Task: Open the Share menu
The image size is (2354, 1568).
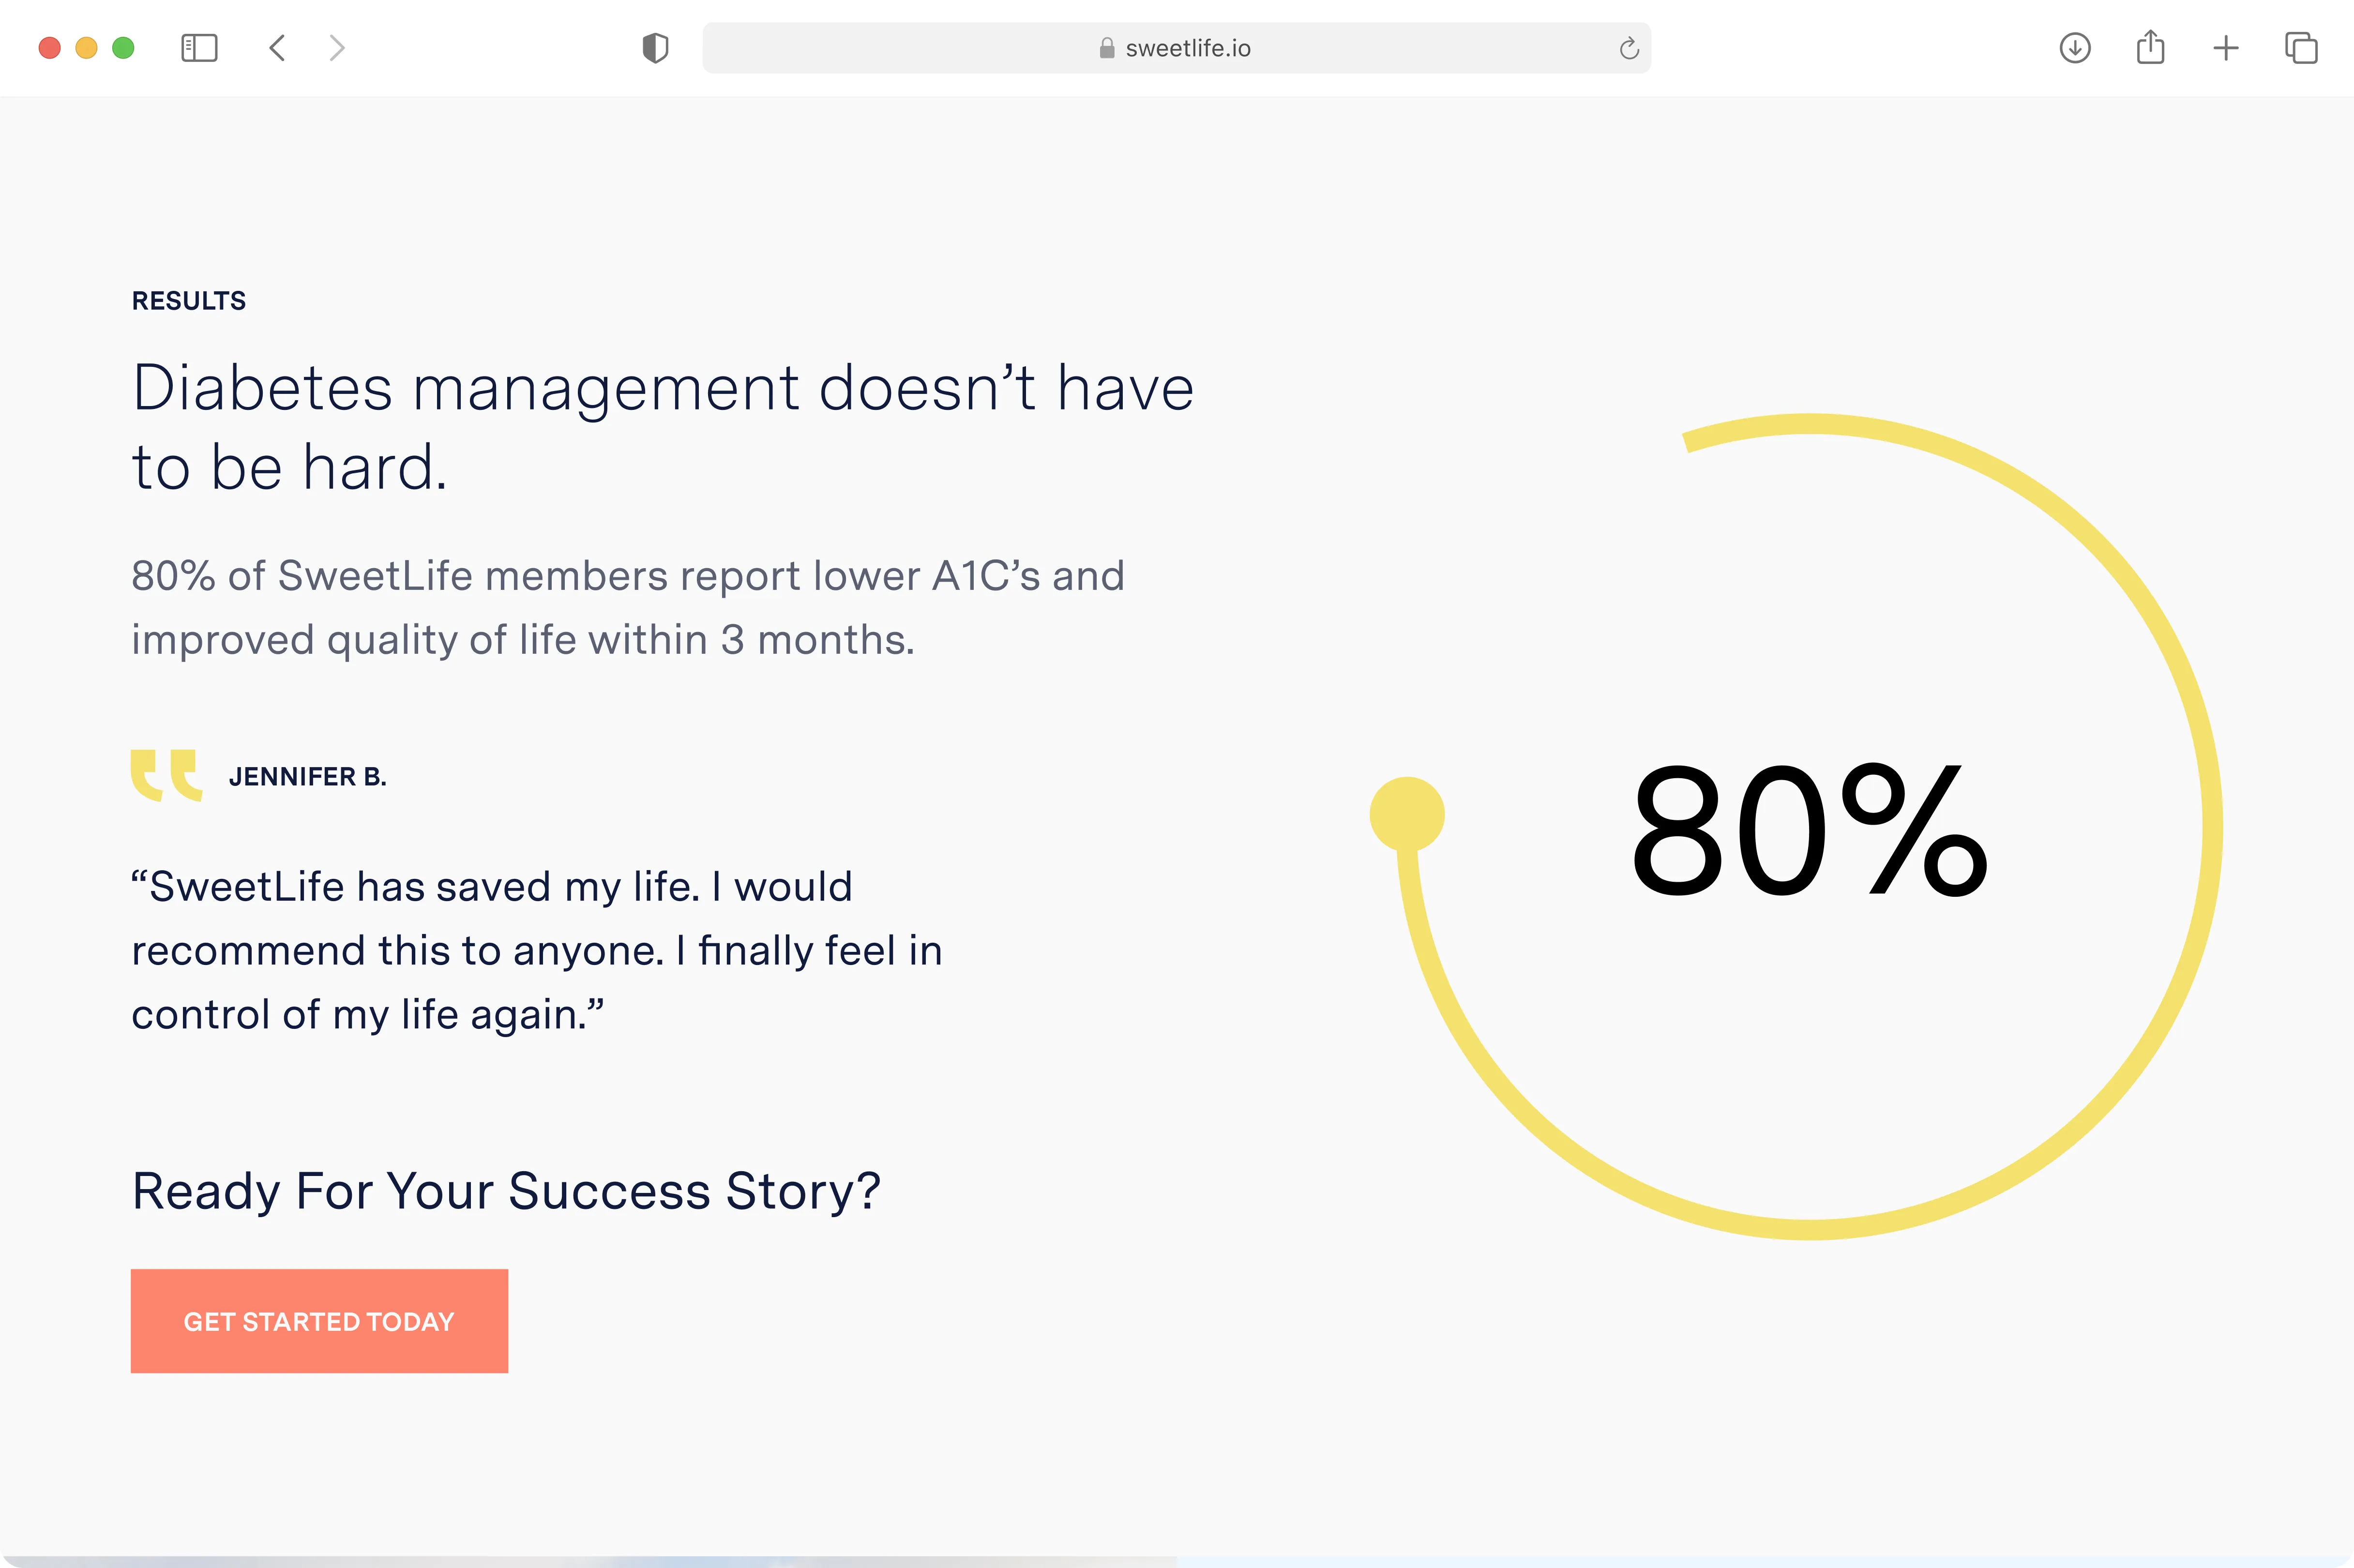Action: (2150, 48)
